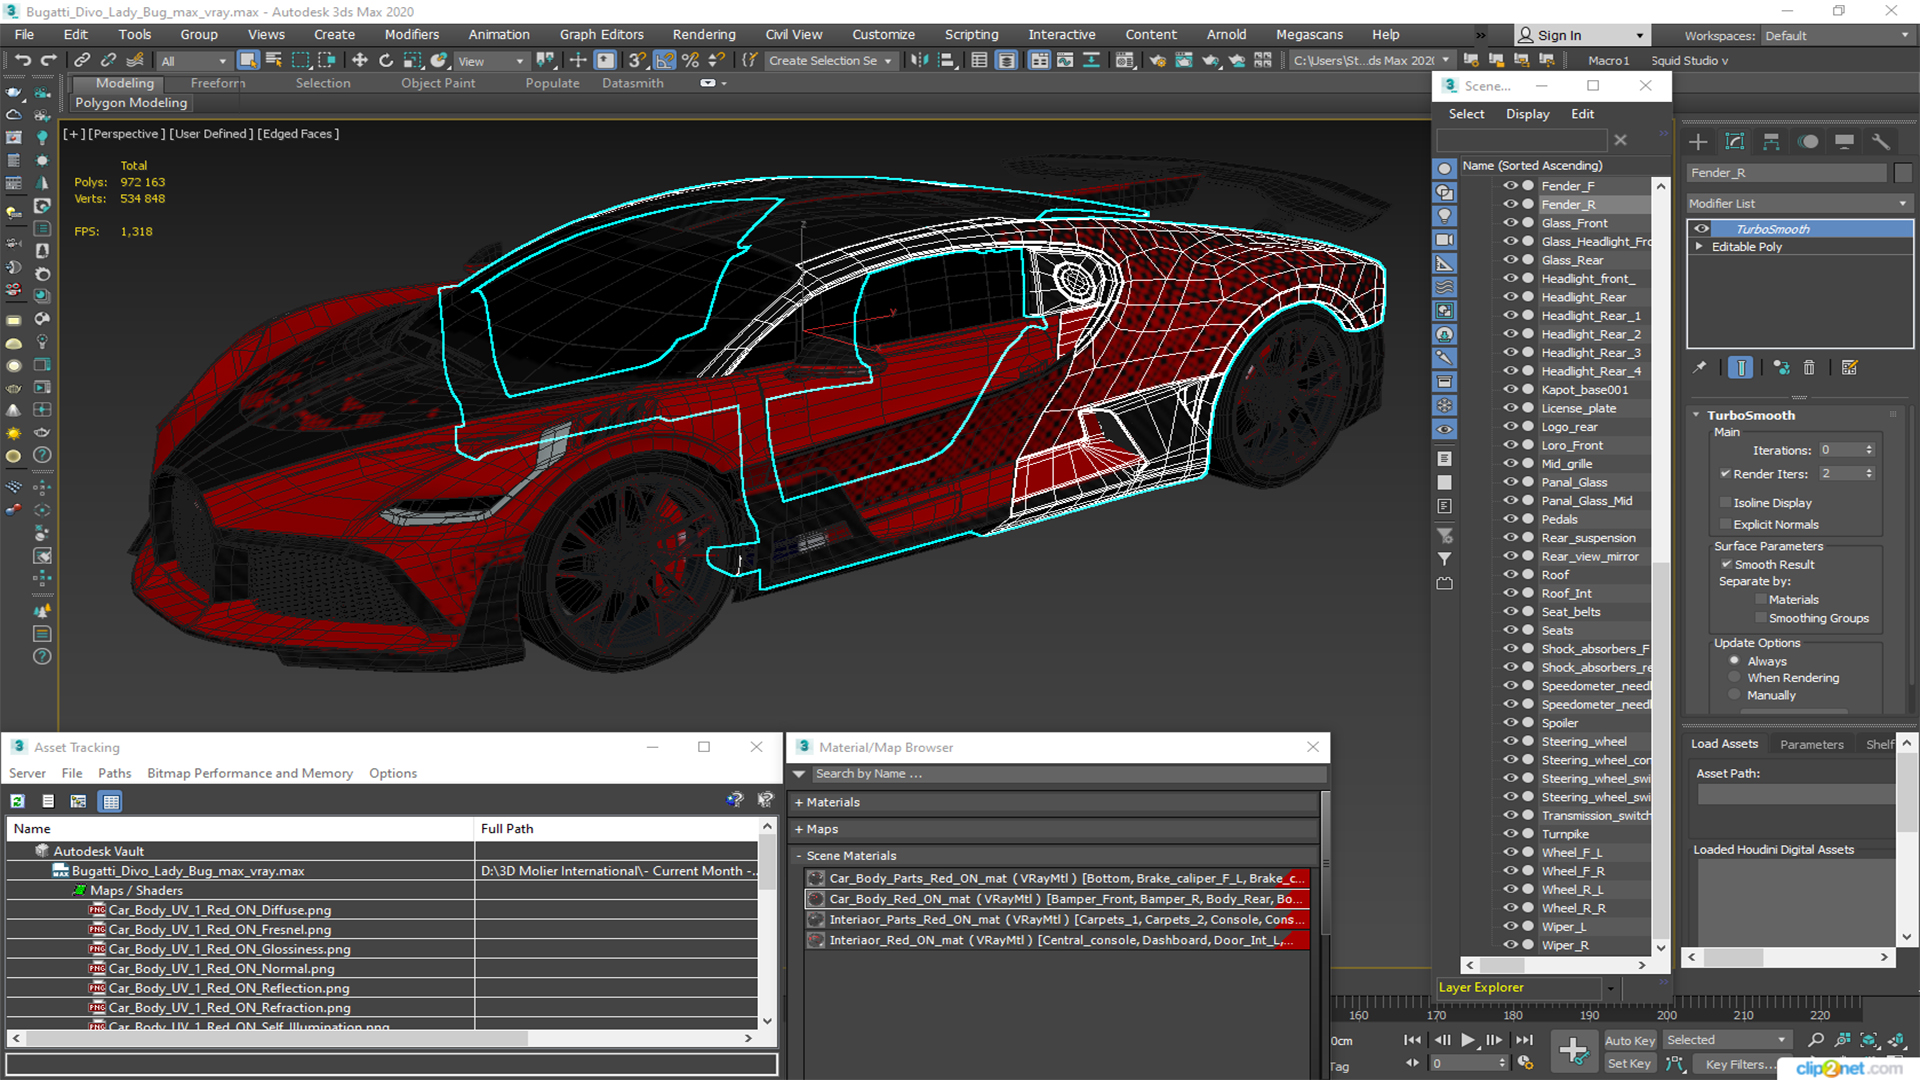Toggle the Render Iters checkbox

coord(1725,474)
